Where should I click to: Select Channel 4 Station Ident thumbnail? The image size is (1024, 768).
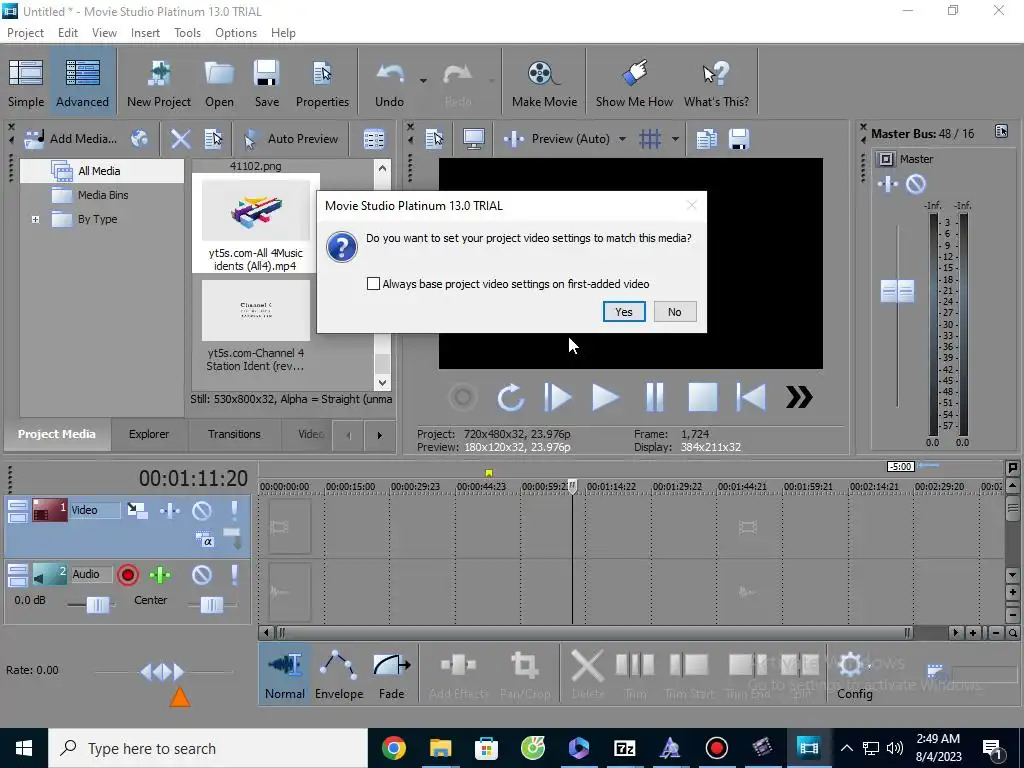click(x=255, y=311)
